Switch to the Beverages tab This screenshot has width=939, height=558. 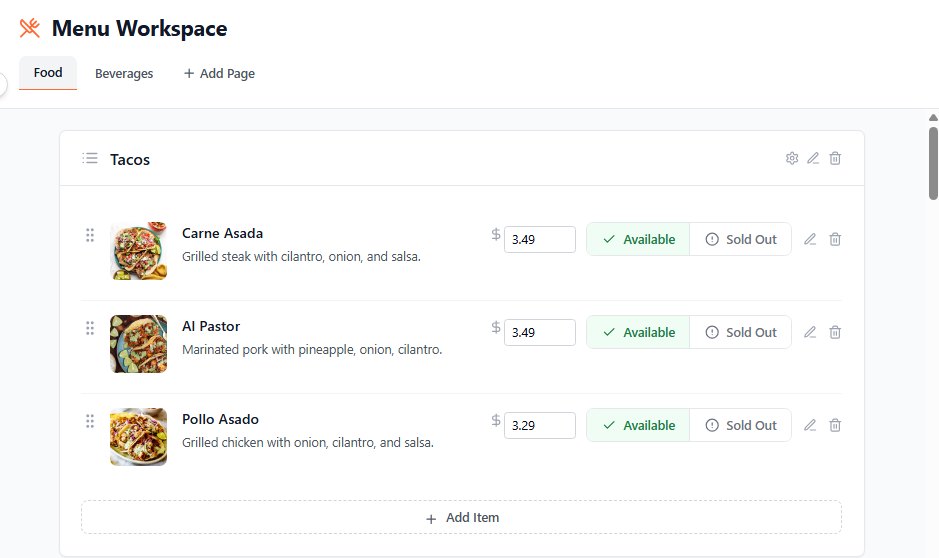point(124,74)
